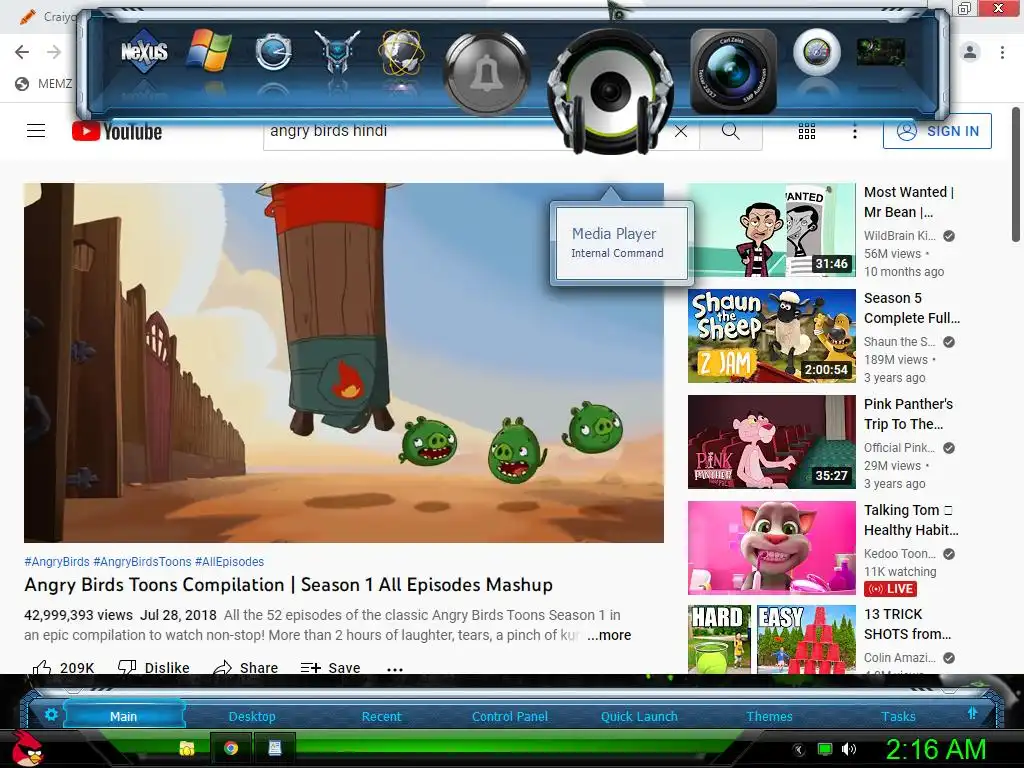Show hidden tray icons arrow
The image size is (1024, 768).
coord(799,750)
